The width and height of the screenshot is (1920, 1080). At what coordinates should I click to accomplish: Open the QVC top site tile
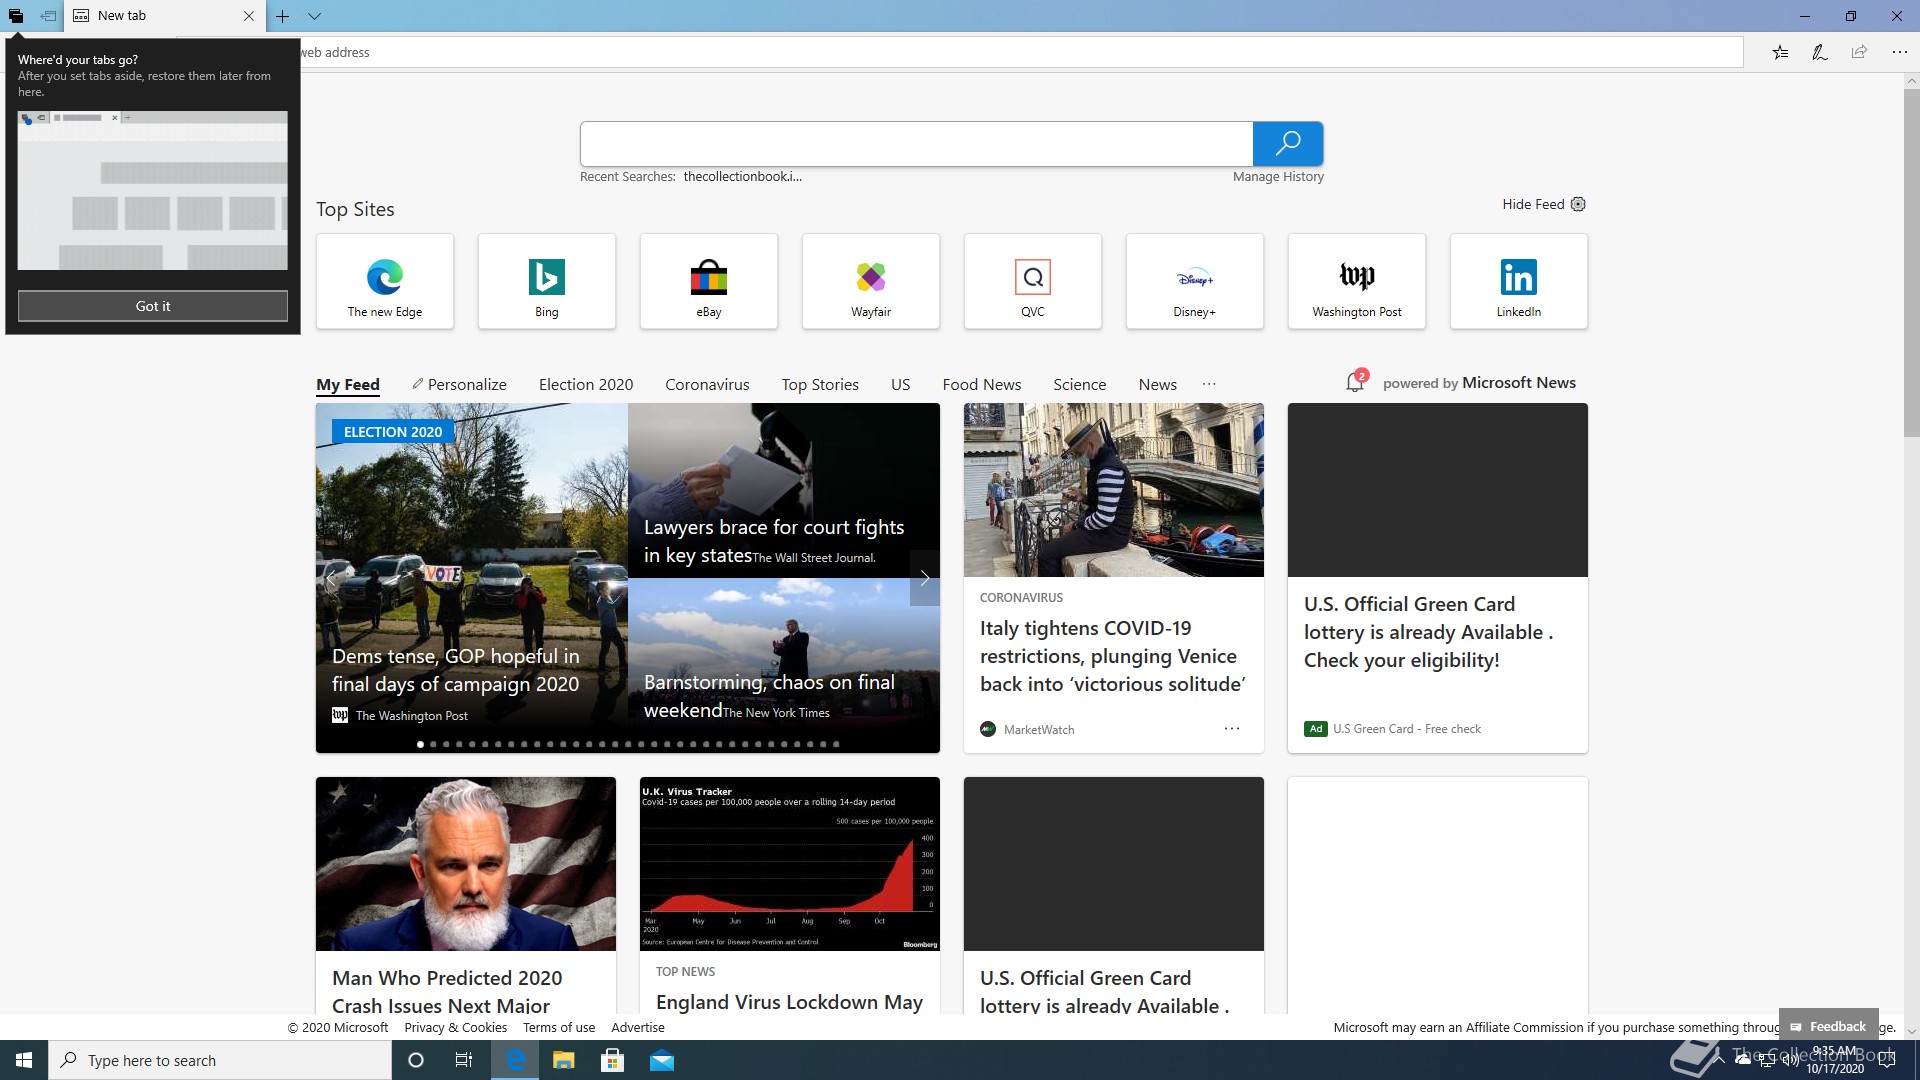pos(1033,281)
